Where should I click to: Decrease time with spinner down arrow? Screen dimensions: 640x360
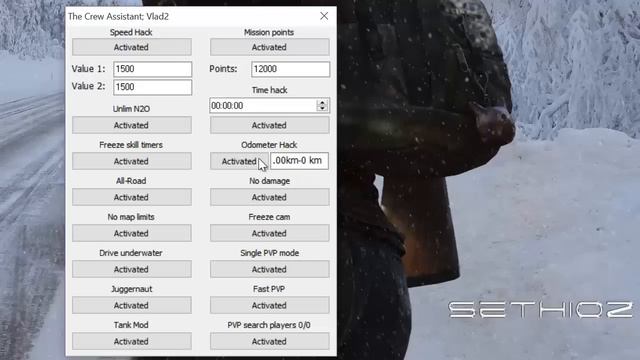click(x=322, y=109)
